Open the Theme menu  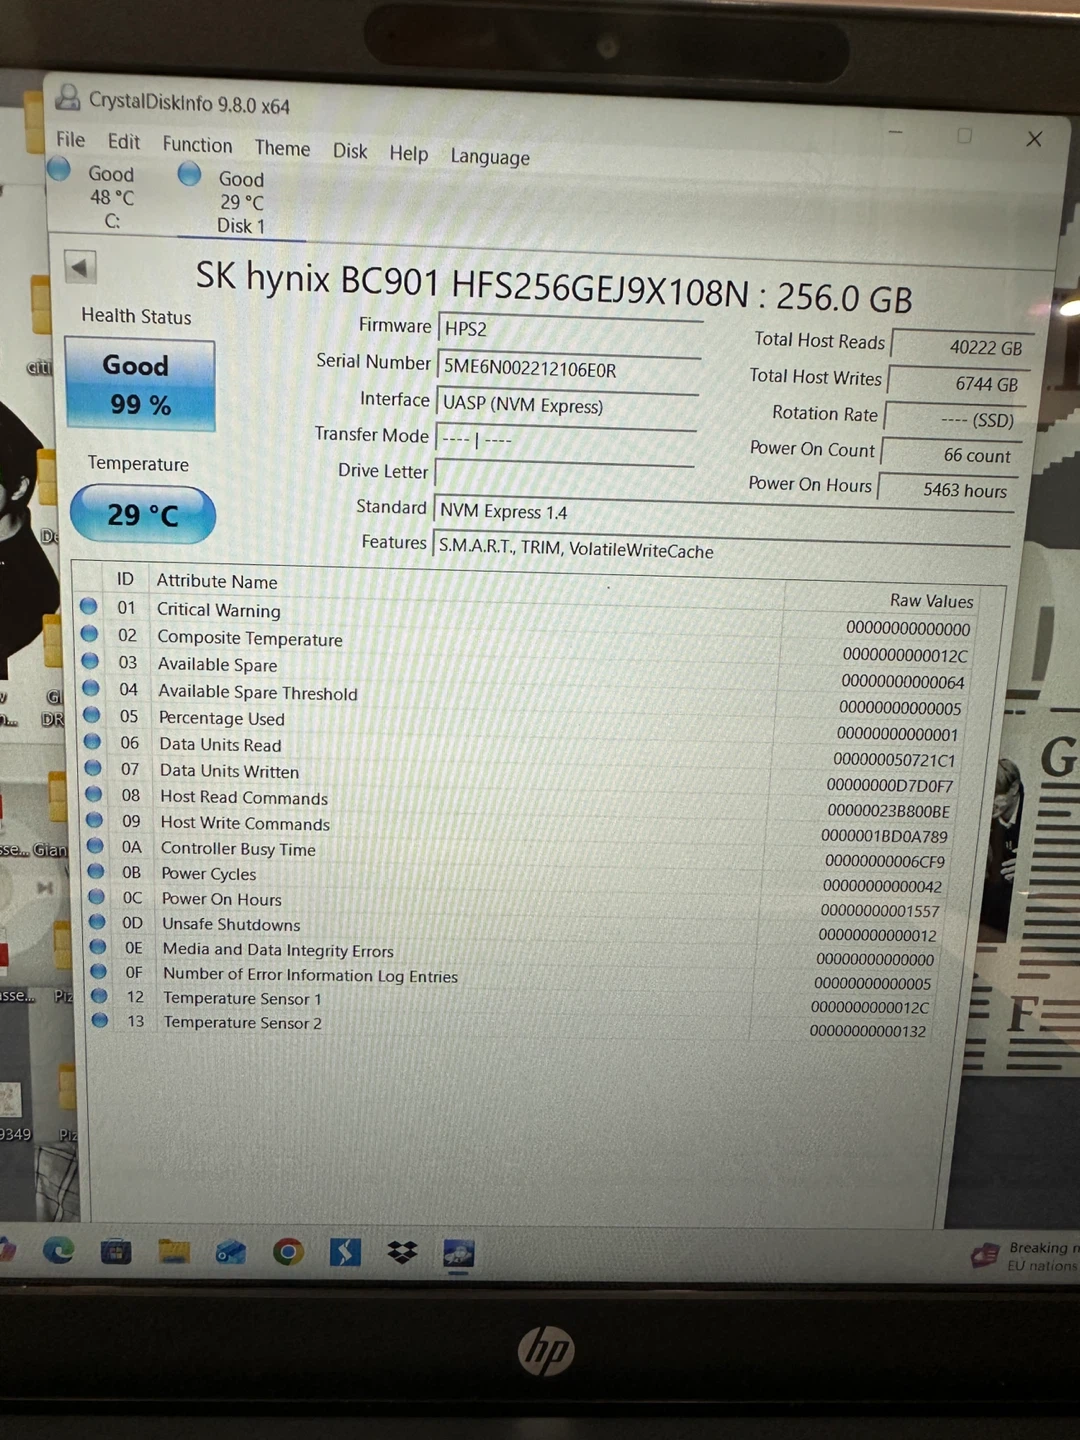point(282,148)
